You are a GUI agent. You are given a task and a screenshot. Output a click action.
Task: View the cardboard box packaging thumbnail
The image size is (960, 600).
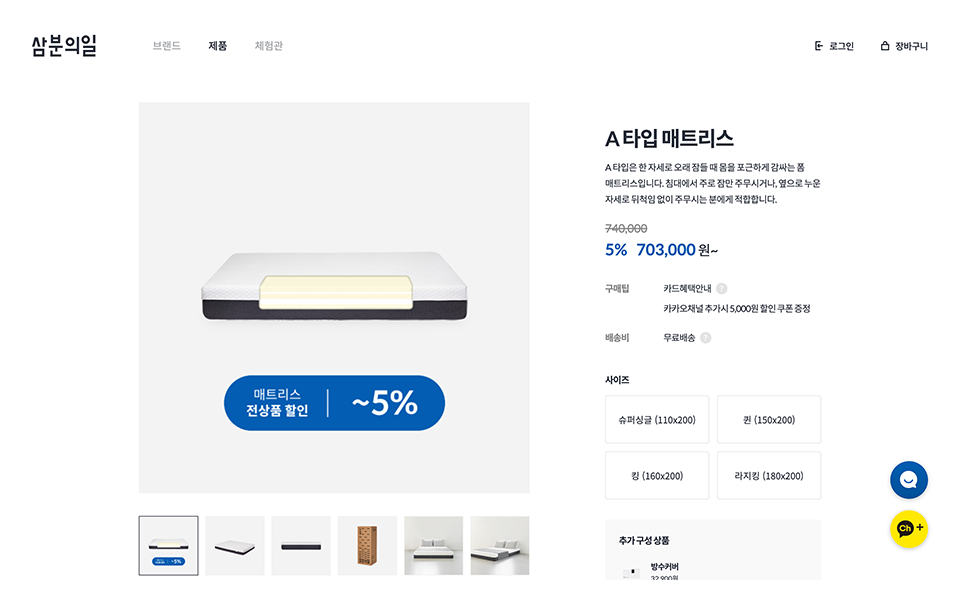[367, 546]
